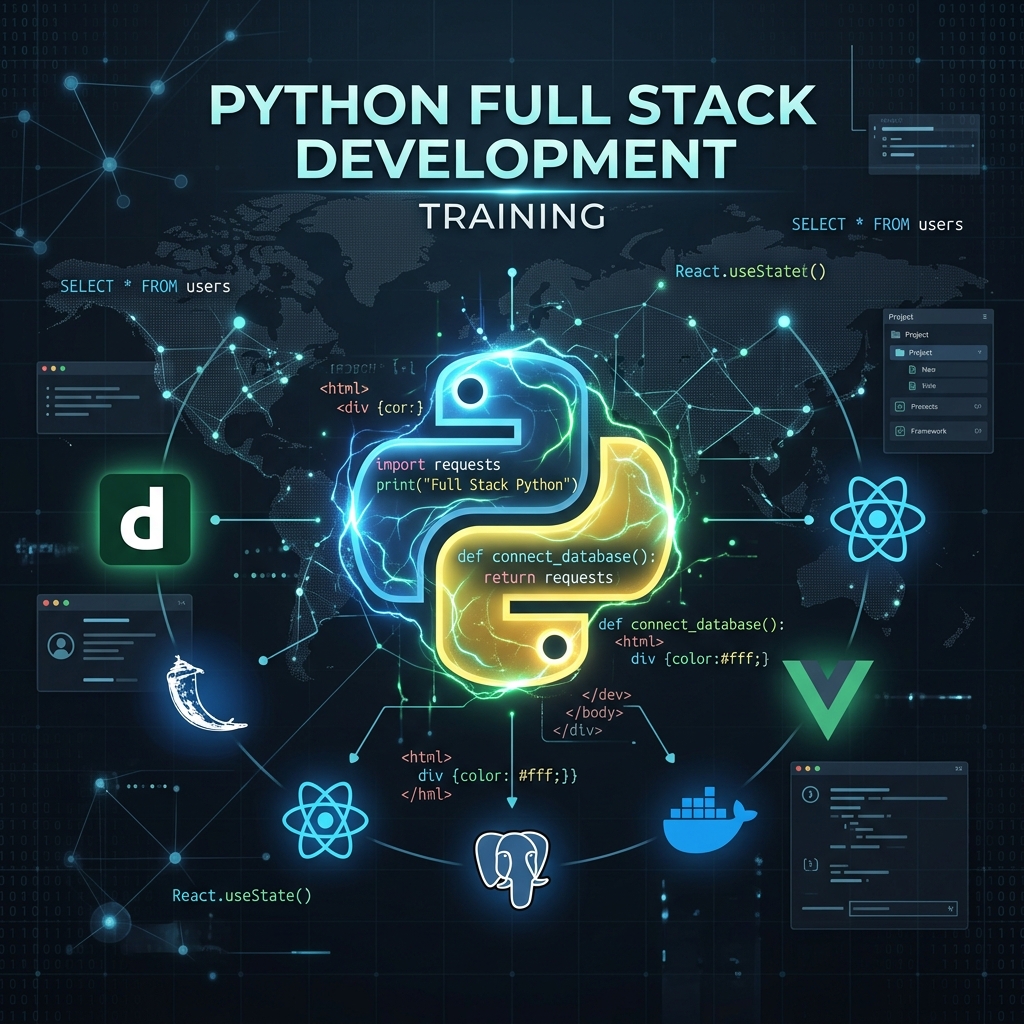This screenshot has width=1024, height=1024.
Task: Click the input field in bottom-right code window
Action: [903, 908]
